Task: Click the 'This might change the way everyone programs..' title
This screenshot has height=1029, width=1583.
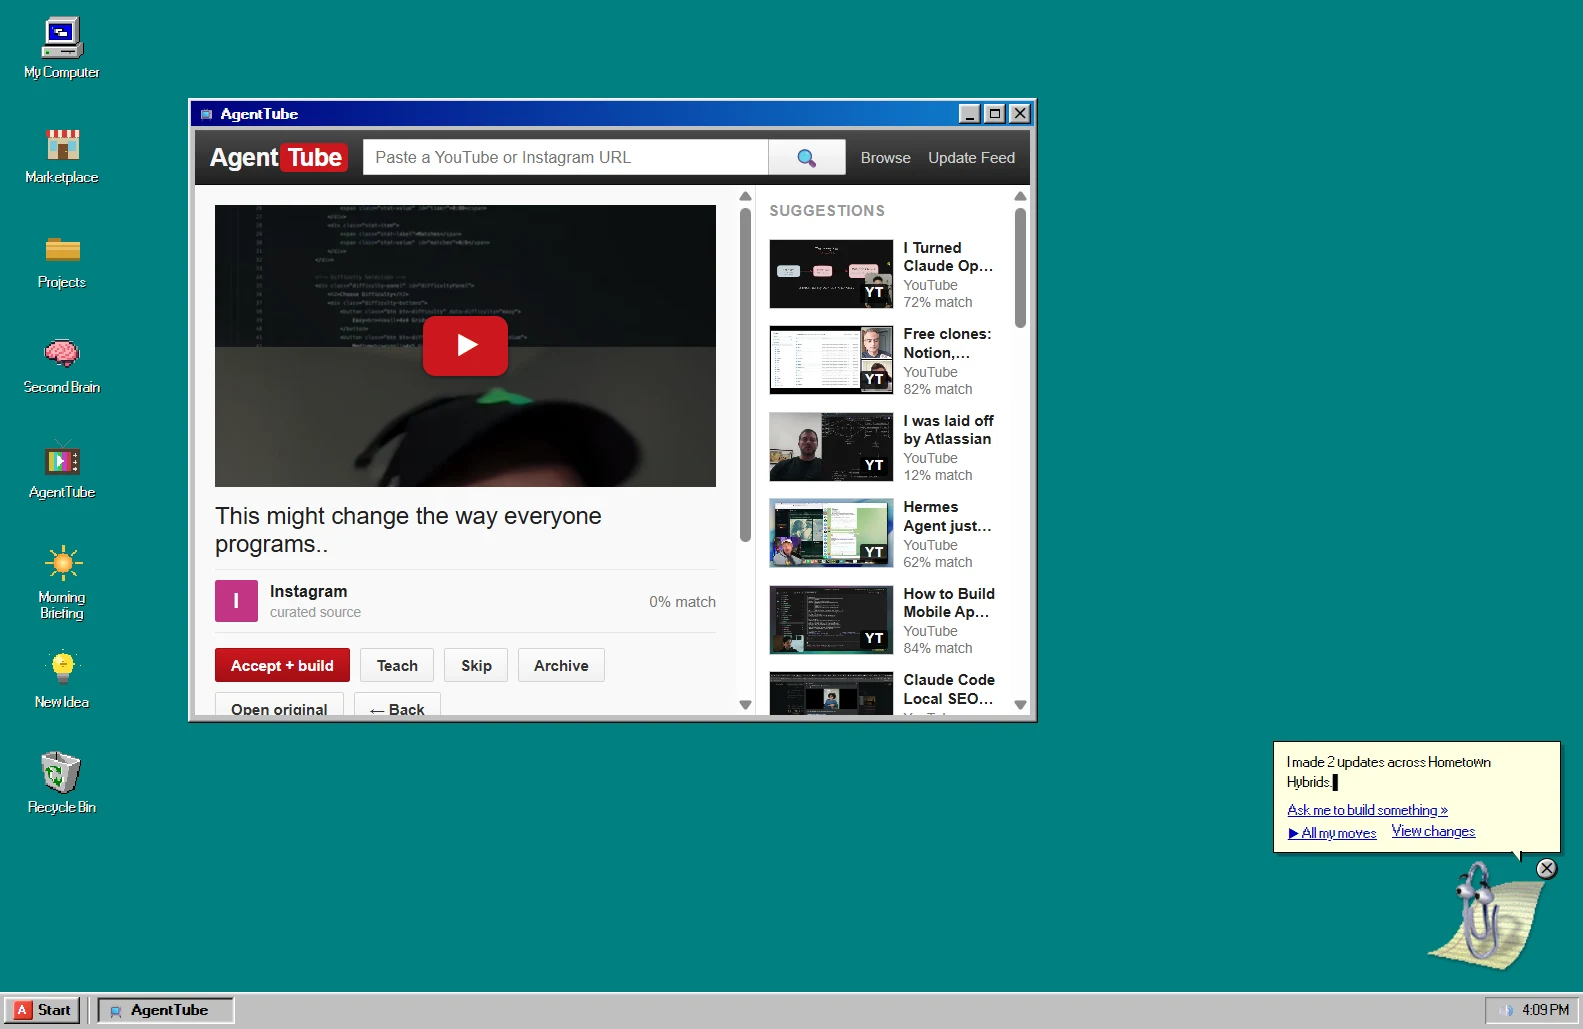Action: (408, 530)
